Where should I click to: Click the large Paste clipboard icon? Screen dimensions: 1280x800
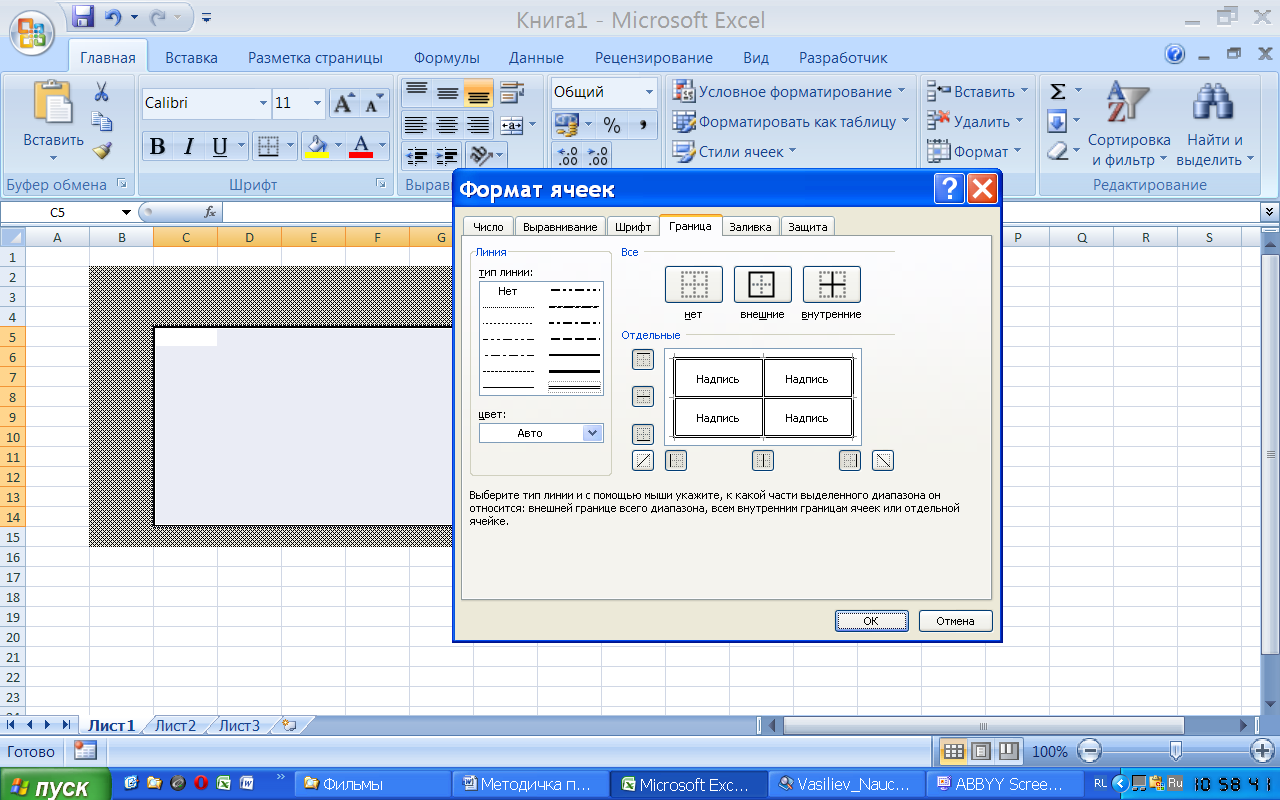[53, 103]
